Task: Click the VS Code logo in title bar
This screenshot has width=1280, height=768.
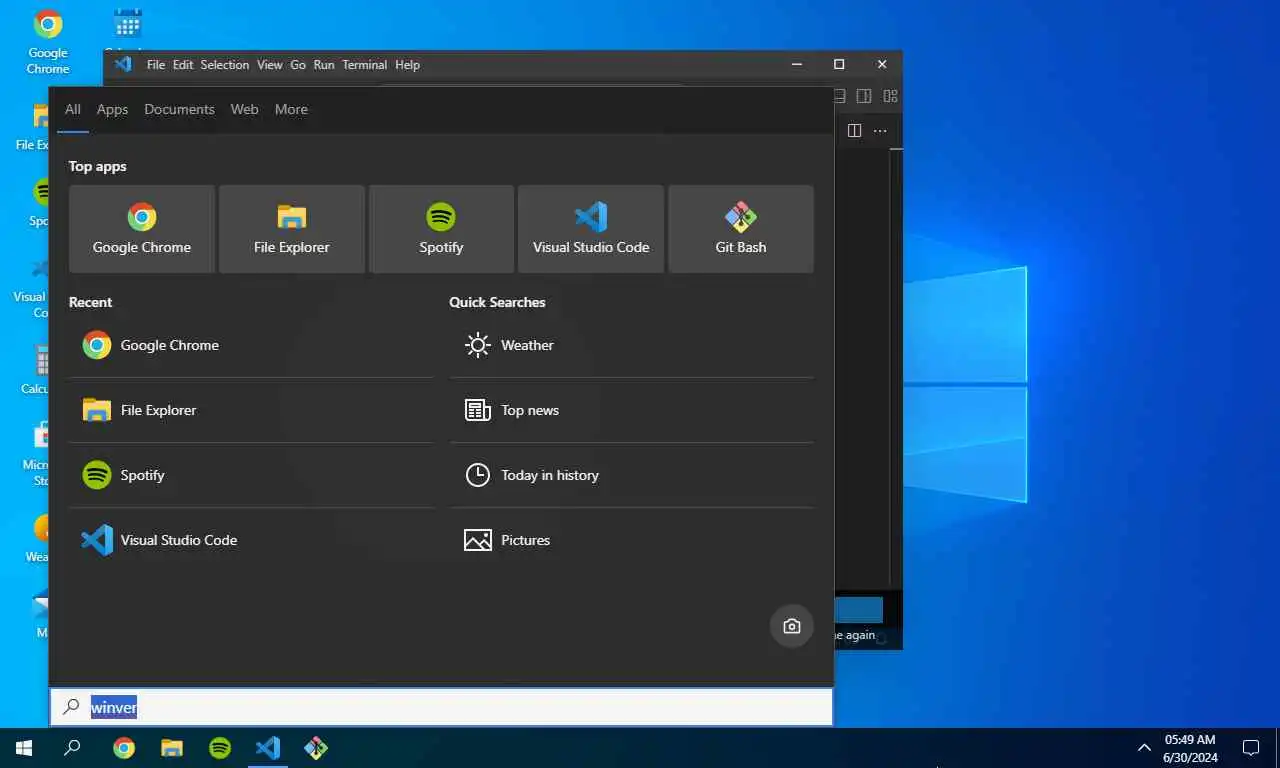Action: (x=124, y=64)
